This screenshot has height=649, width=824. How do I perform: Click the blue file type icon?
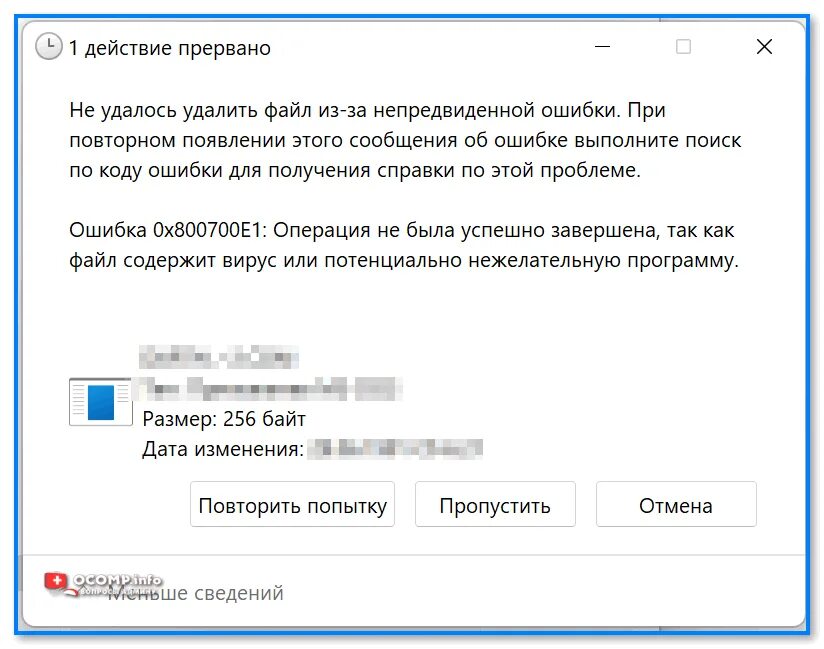click(100, 402)
